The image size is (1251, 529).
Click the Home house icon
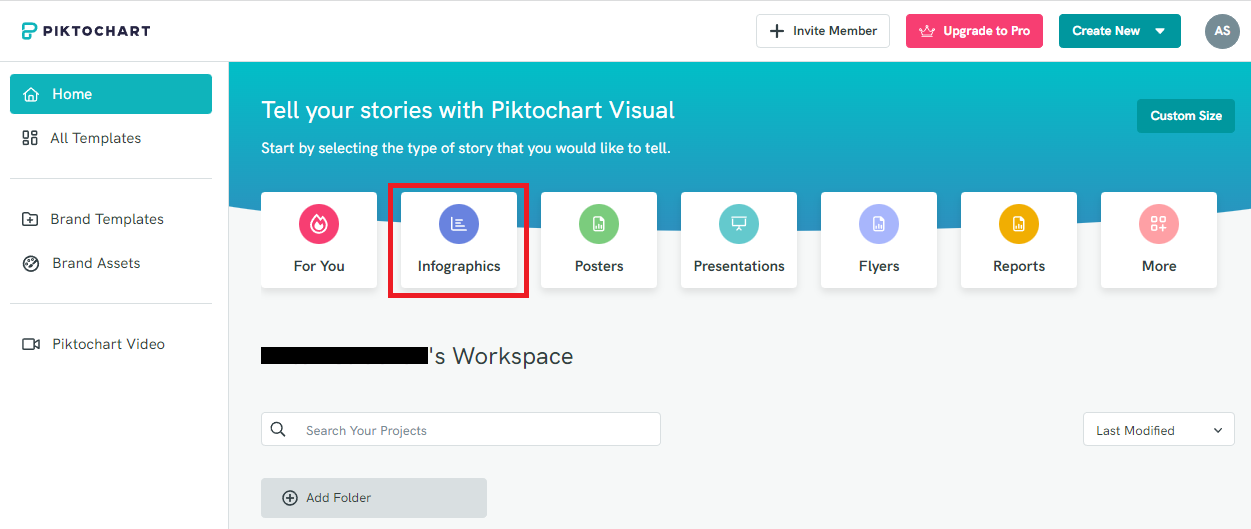pyautogui.click(x=31, y=94)
